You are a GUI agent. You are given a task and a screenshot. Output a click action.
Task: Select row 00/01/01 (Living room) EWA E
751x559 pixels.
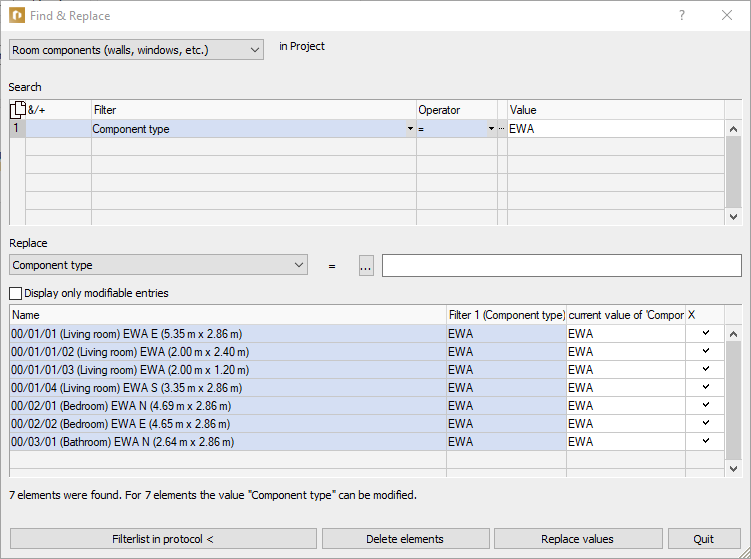point(228,334)
